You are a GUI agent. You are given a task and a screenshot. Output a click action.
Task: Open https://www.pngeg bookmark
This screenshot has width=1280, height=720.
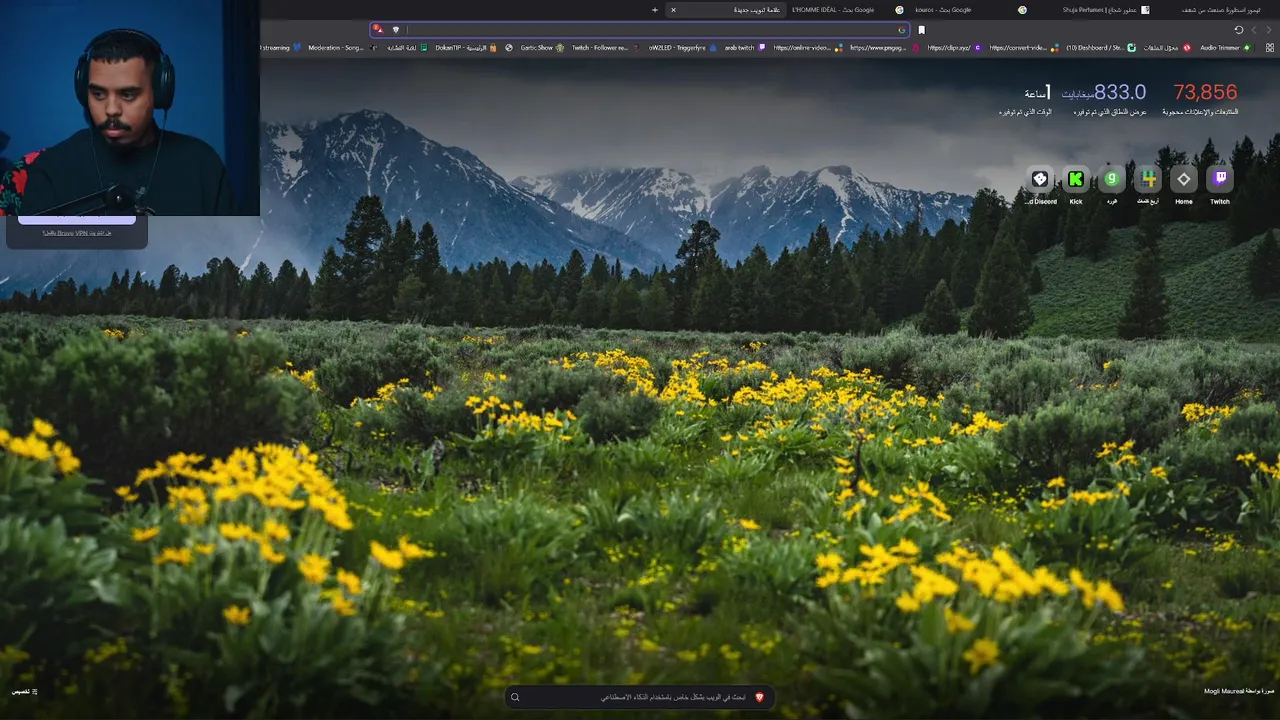point(884,48)
